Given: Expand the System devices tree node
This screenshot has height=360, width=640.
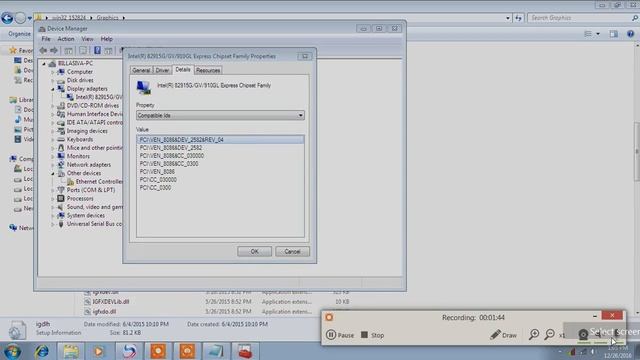Looking at the screenshot, I should click(x=53, y=216).
